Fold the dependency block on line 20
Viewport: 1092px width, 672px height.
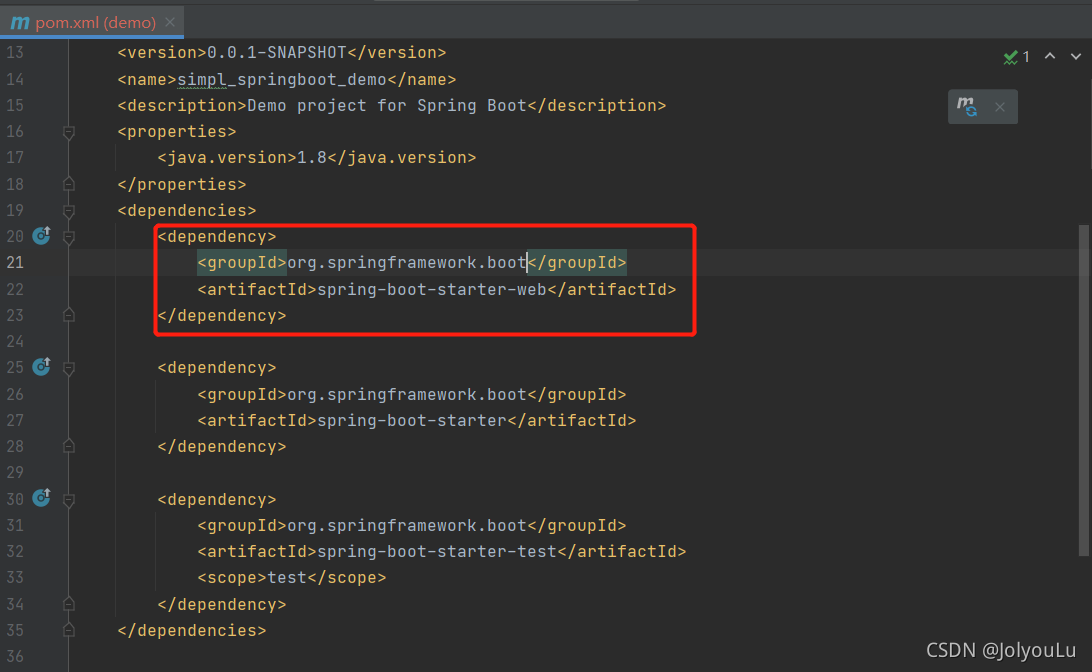click(69, 237)
